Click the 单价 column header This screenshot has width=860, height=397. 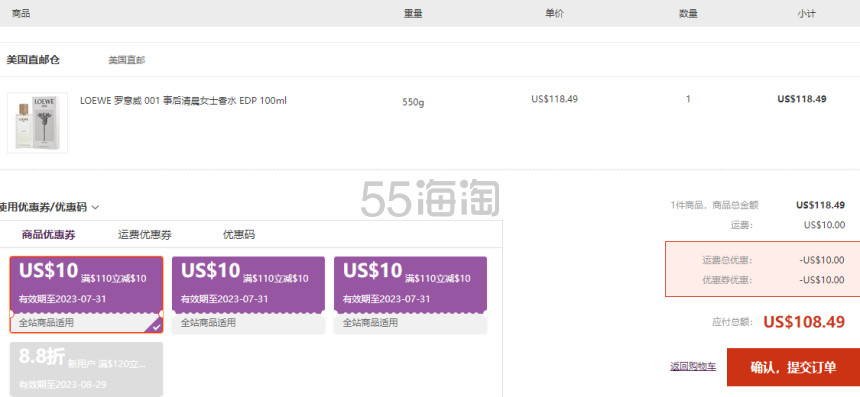coord(555,14)
